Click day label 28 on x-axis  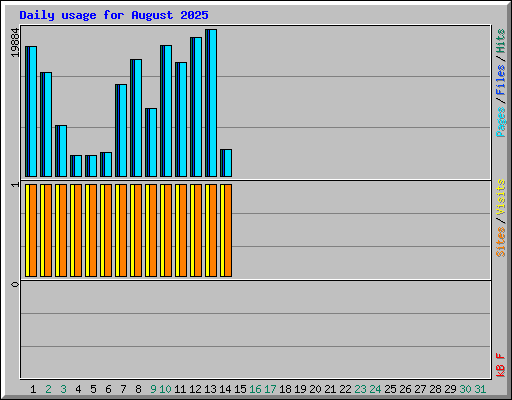point(435,389)
